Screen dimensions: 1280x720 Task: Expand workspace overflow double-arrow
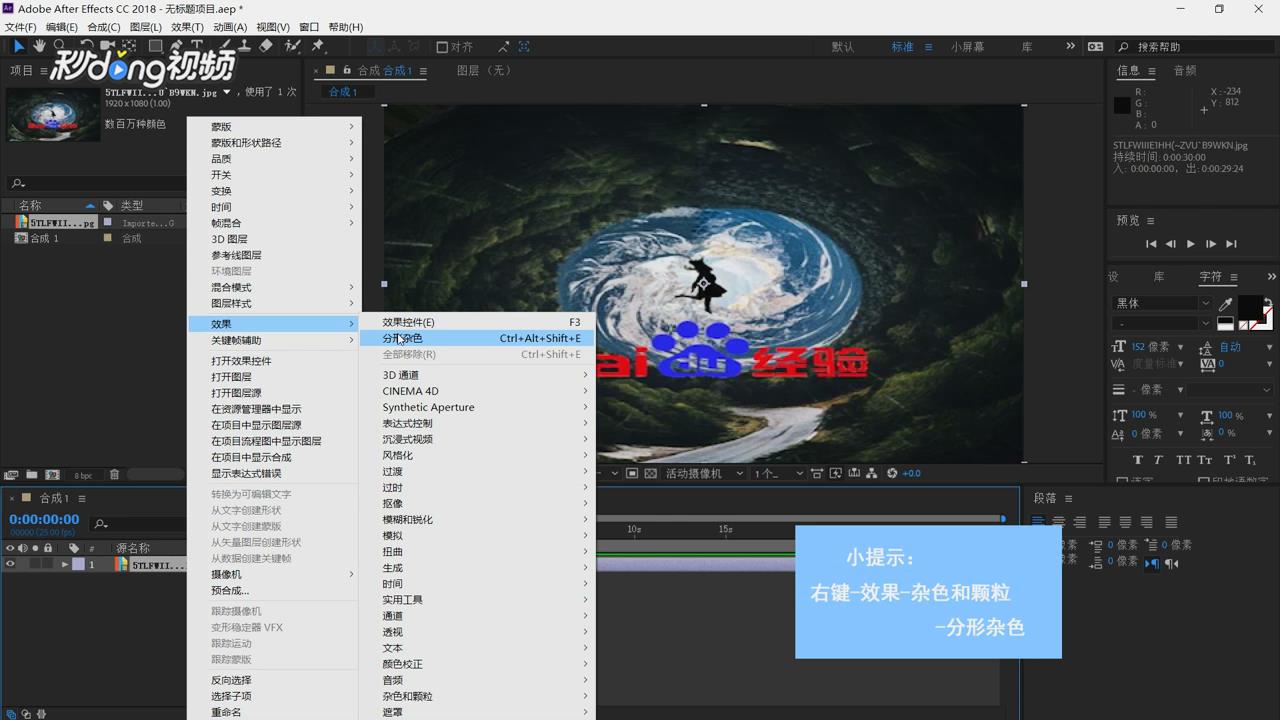1070,46
